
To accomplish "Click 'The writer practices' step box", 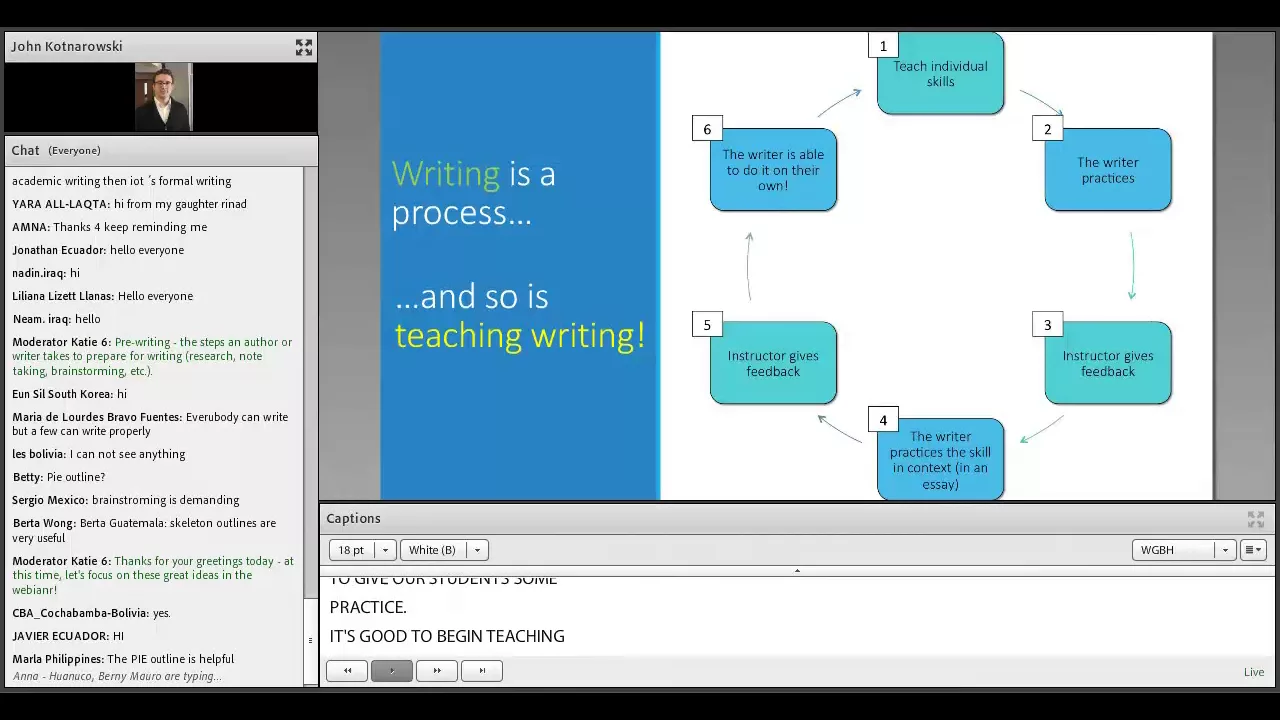I will click(x=1108, y=170).
